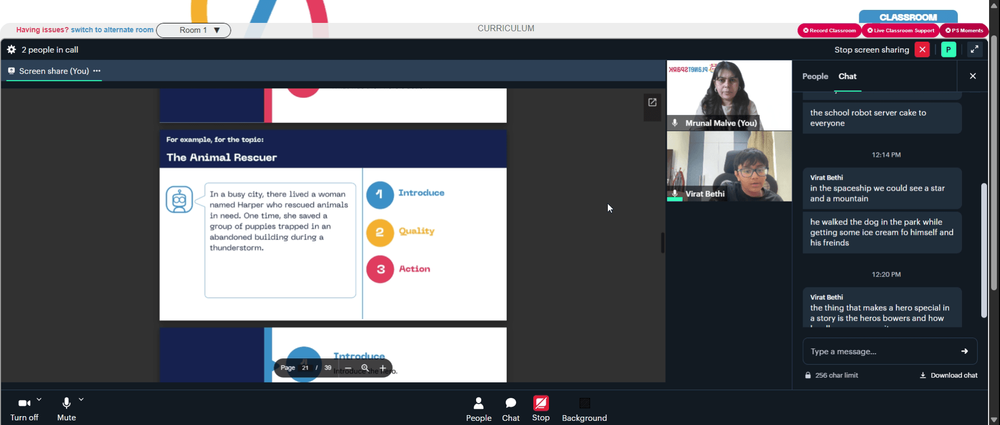Open Background effects option
Image resolution: width=1000 pixels, height=425 pixels.
pyautogui.click(x=584, y=409)
